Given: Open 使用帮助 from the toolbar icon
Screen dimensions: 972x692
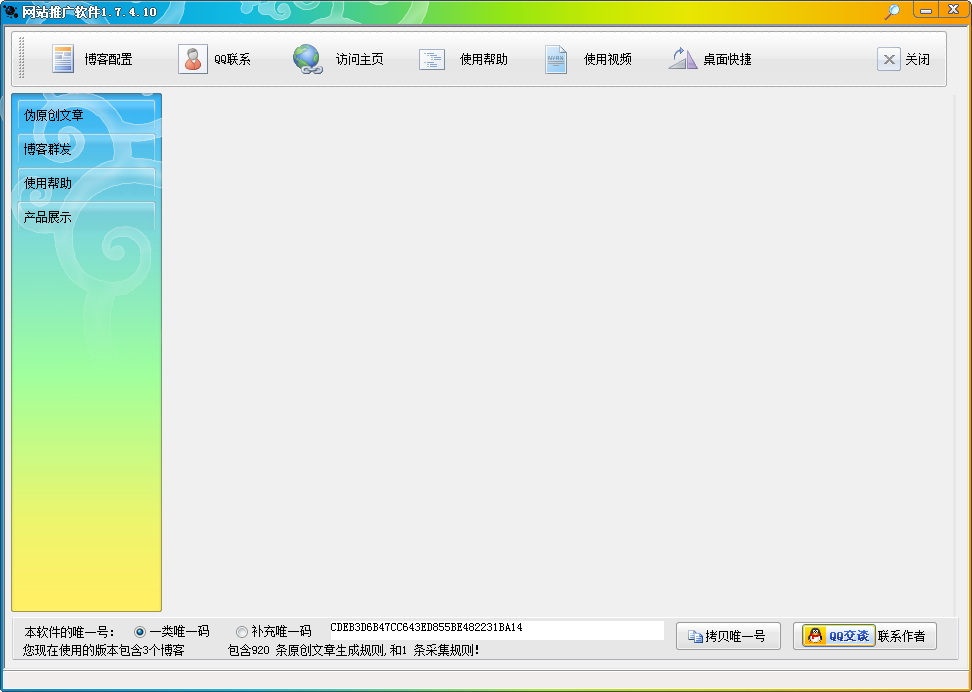Looking at the screenshot, I should tap(432, 59).
